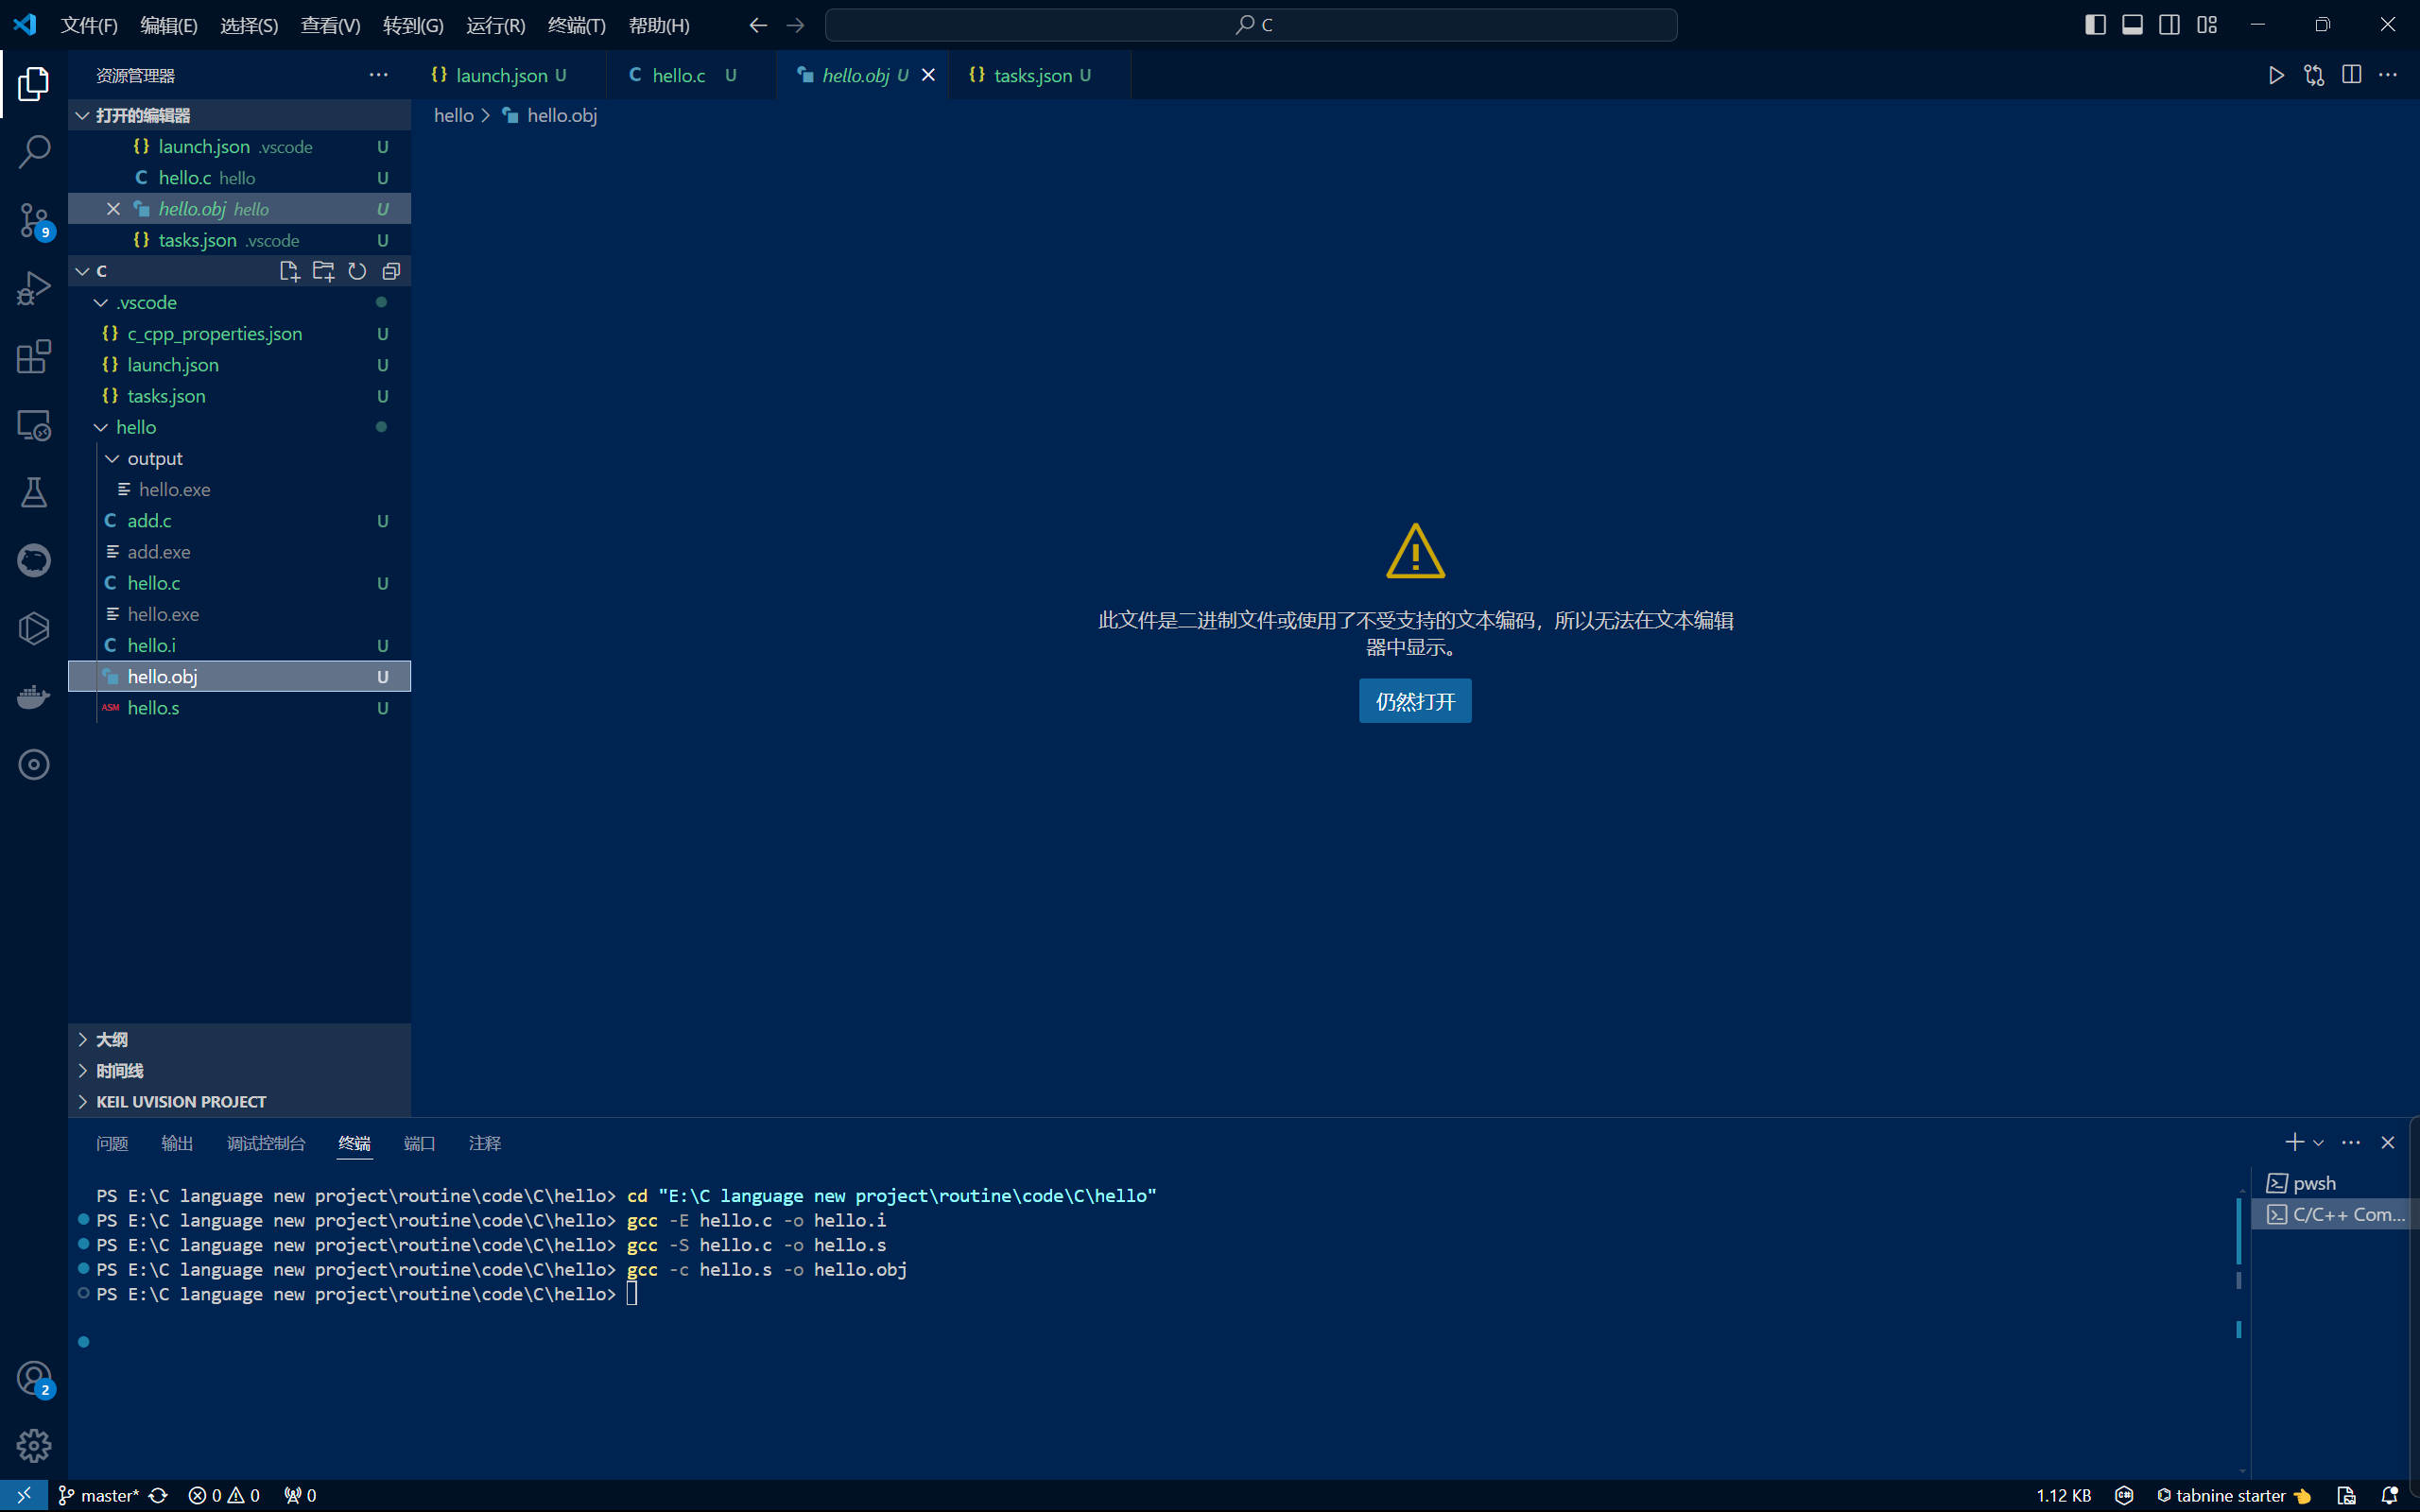Open the Extensions view
This screenshot has width=2420, height=1512.
(34, 356)
